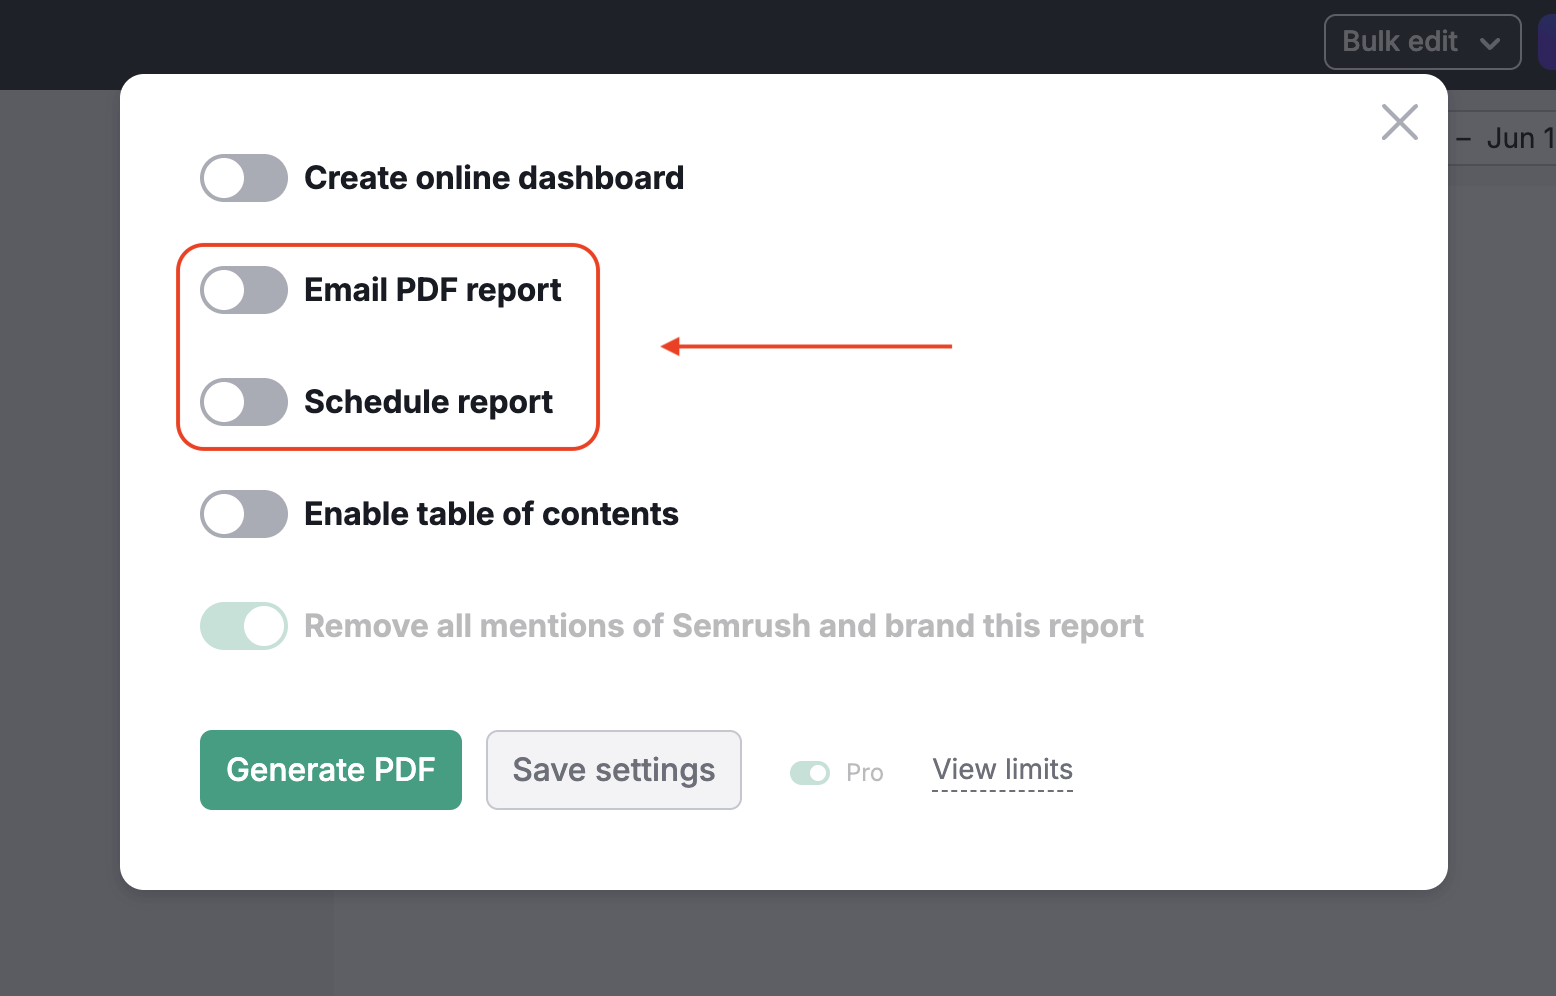The width and height of the screenshot is (1556, 996).
Task: Switch on Enable table of contents
Action: pyautogui.click(x=243, y=514)
